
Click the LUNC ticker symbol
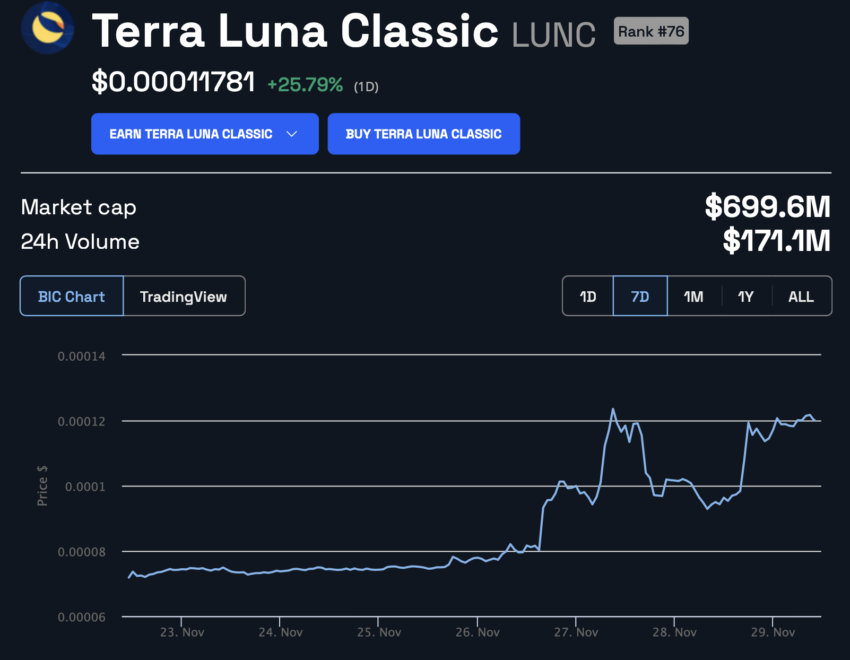point(553,34)
